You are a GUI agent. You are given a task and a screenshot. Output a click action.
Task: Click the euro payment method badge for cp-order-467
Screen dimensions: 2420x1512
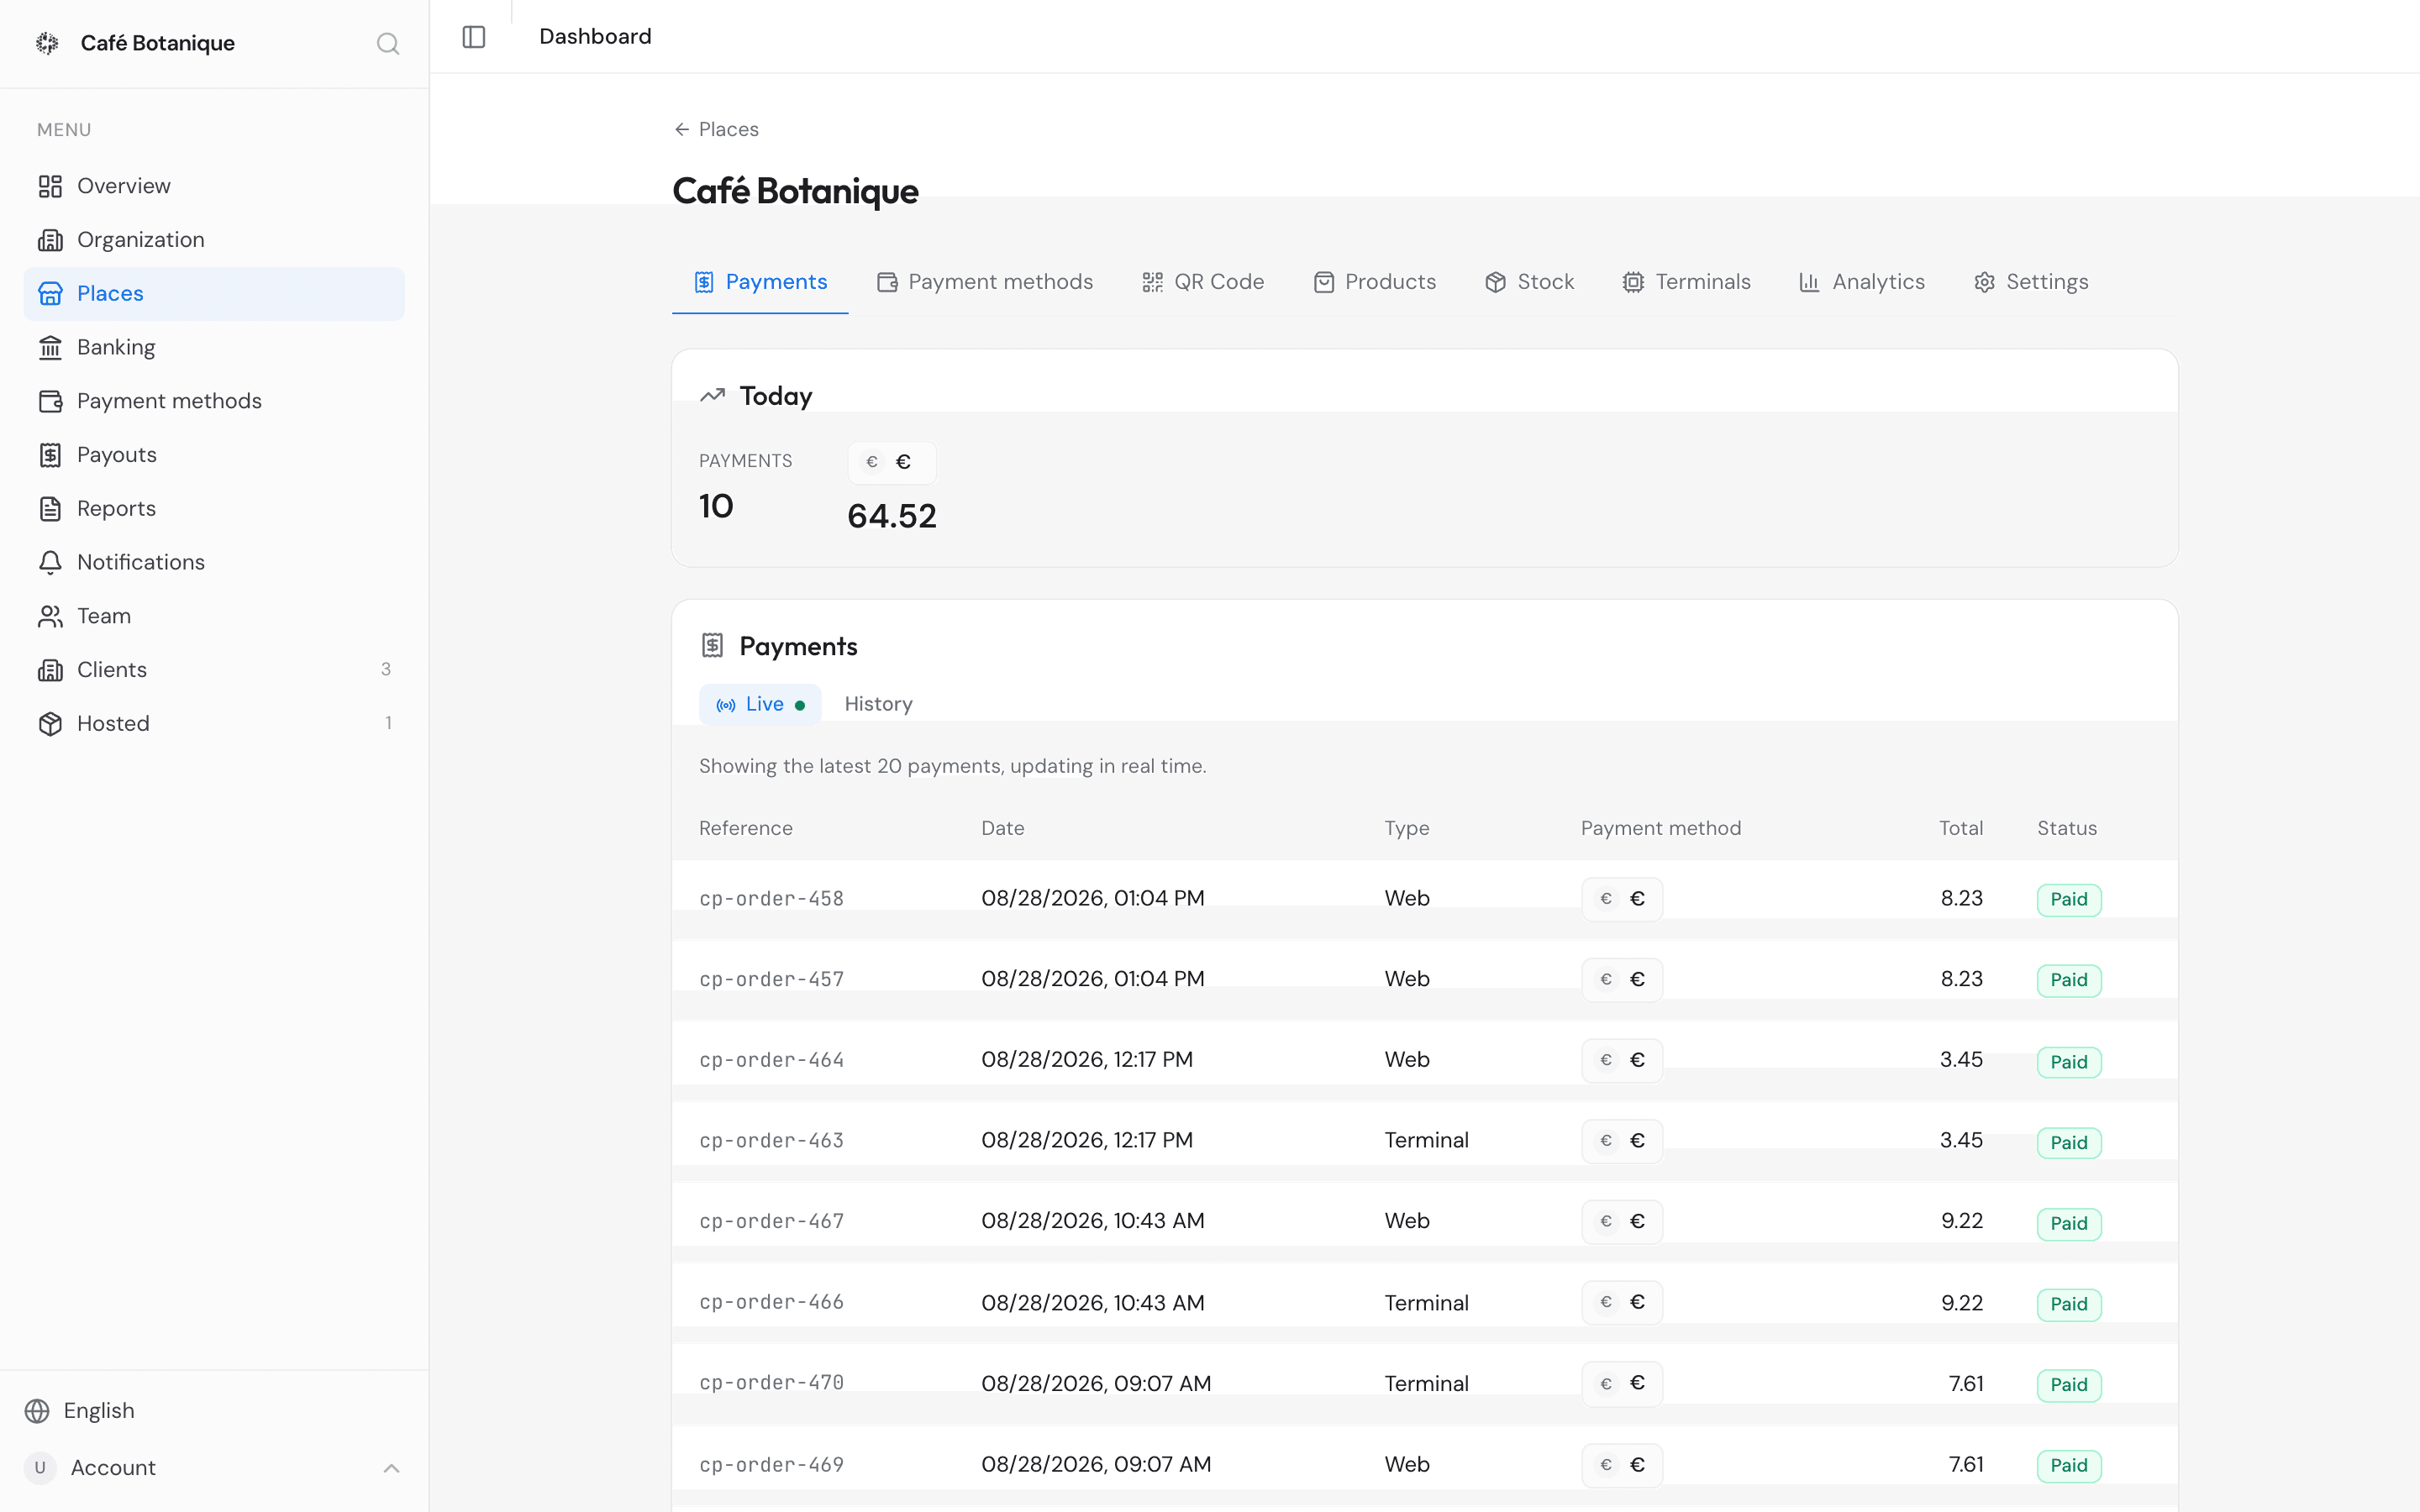[x=1622, y=1222]
